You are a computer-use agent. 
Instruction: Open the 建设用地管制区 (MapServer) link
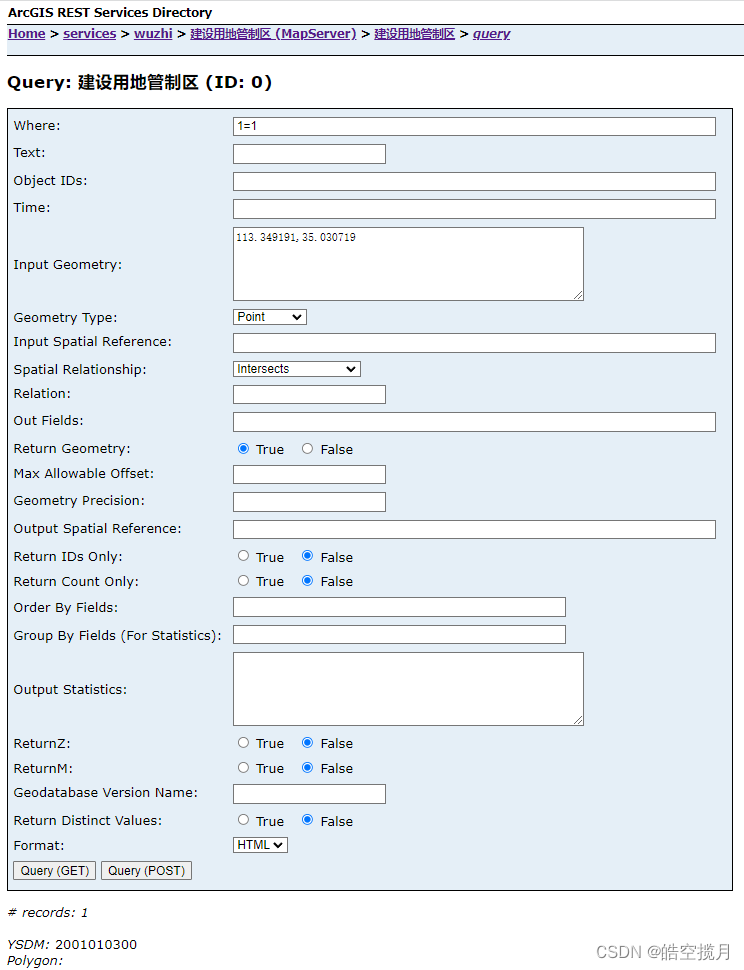coord(273,33)
